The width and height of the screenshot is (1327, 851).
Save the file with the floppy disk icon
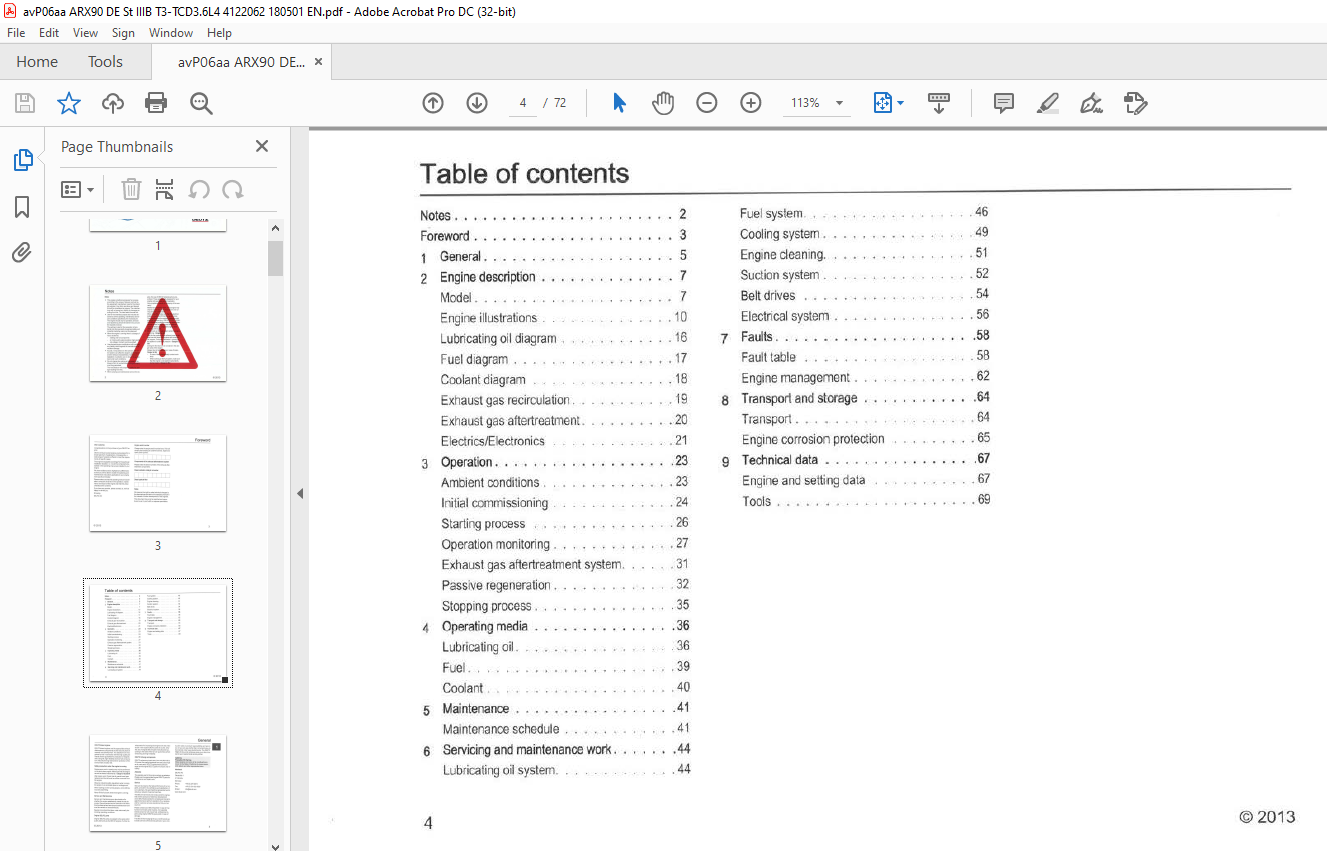[25, 103]
